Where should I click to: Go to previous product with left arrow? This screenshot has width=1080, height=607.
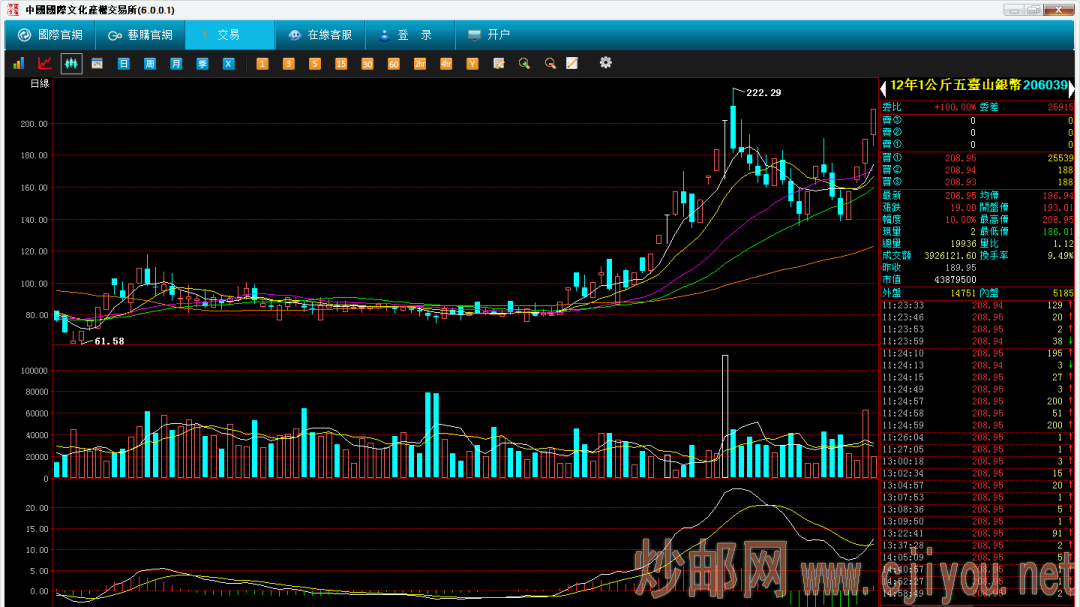click(x=883, y=89)
